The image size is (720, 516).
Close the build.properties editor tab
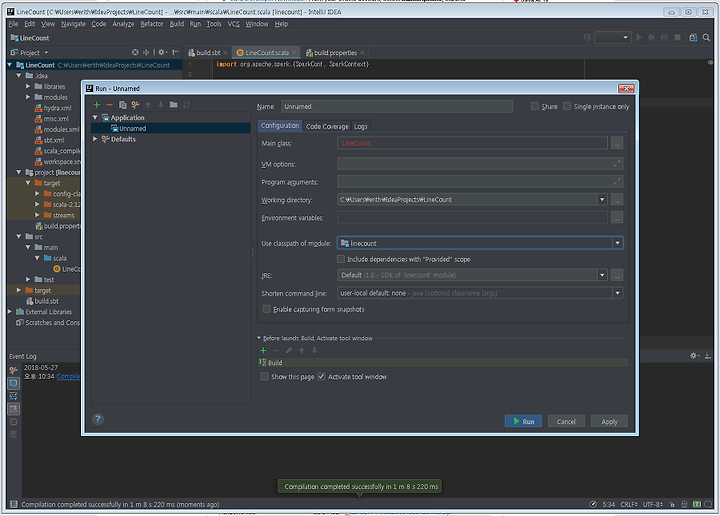click(362, 53)
